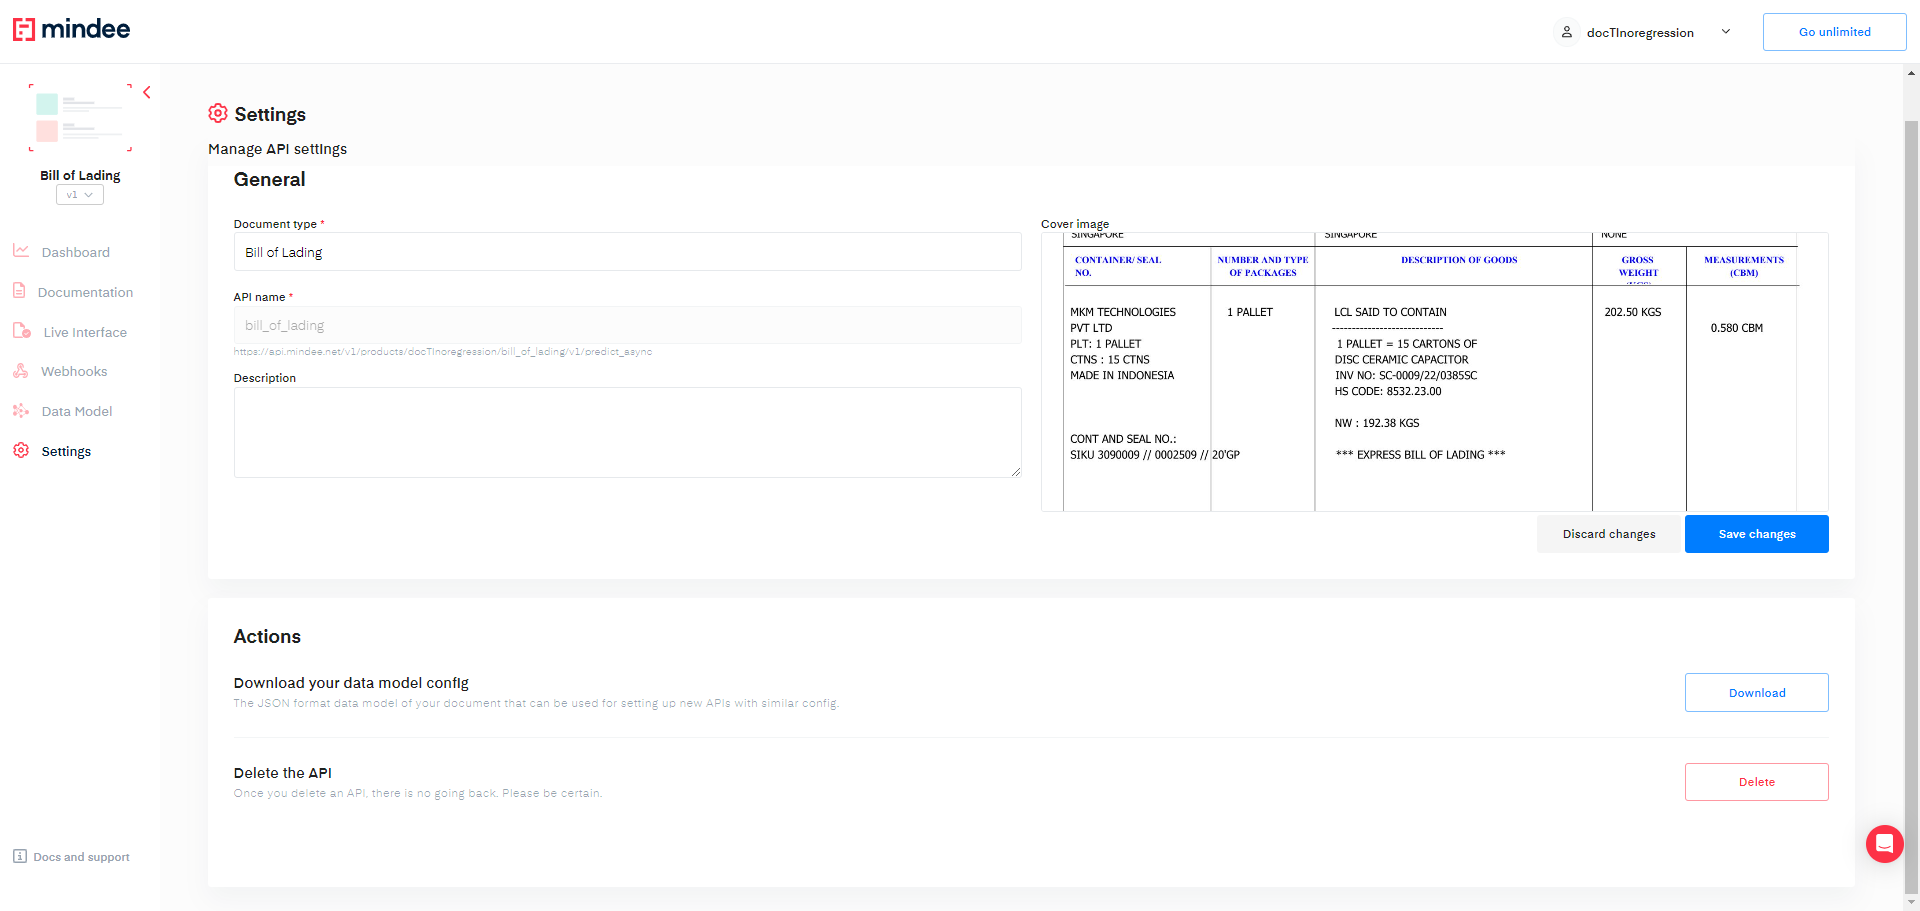Focus the Document type input field
The image size is (1920, 911).
click(x=627, y=252)
